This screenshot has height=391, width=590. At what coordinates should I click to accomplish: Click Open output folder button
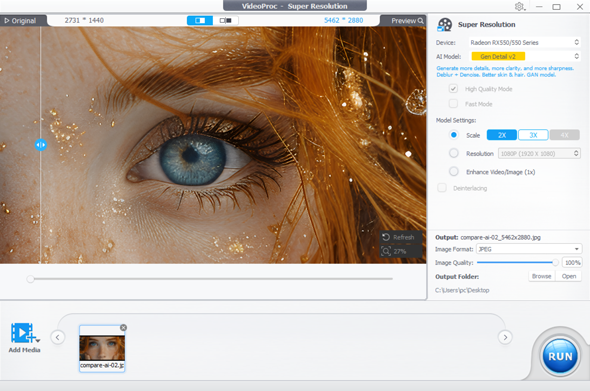(x=569, y=276)
